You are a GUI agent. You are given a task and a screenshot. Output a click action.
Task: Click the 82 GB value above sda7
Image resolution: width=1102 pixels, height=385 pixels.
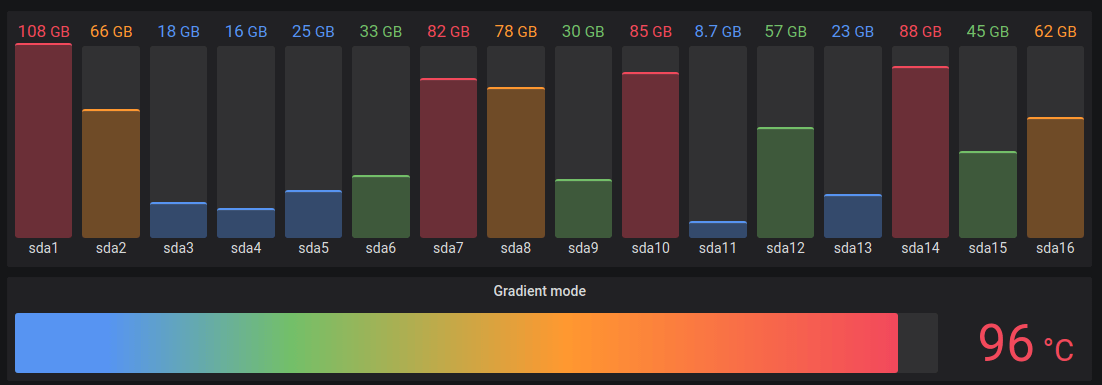(x=448, y=32)
